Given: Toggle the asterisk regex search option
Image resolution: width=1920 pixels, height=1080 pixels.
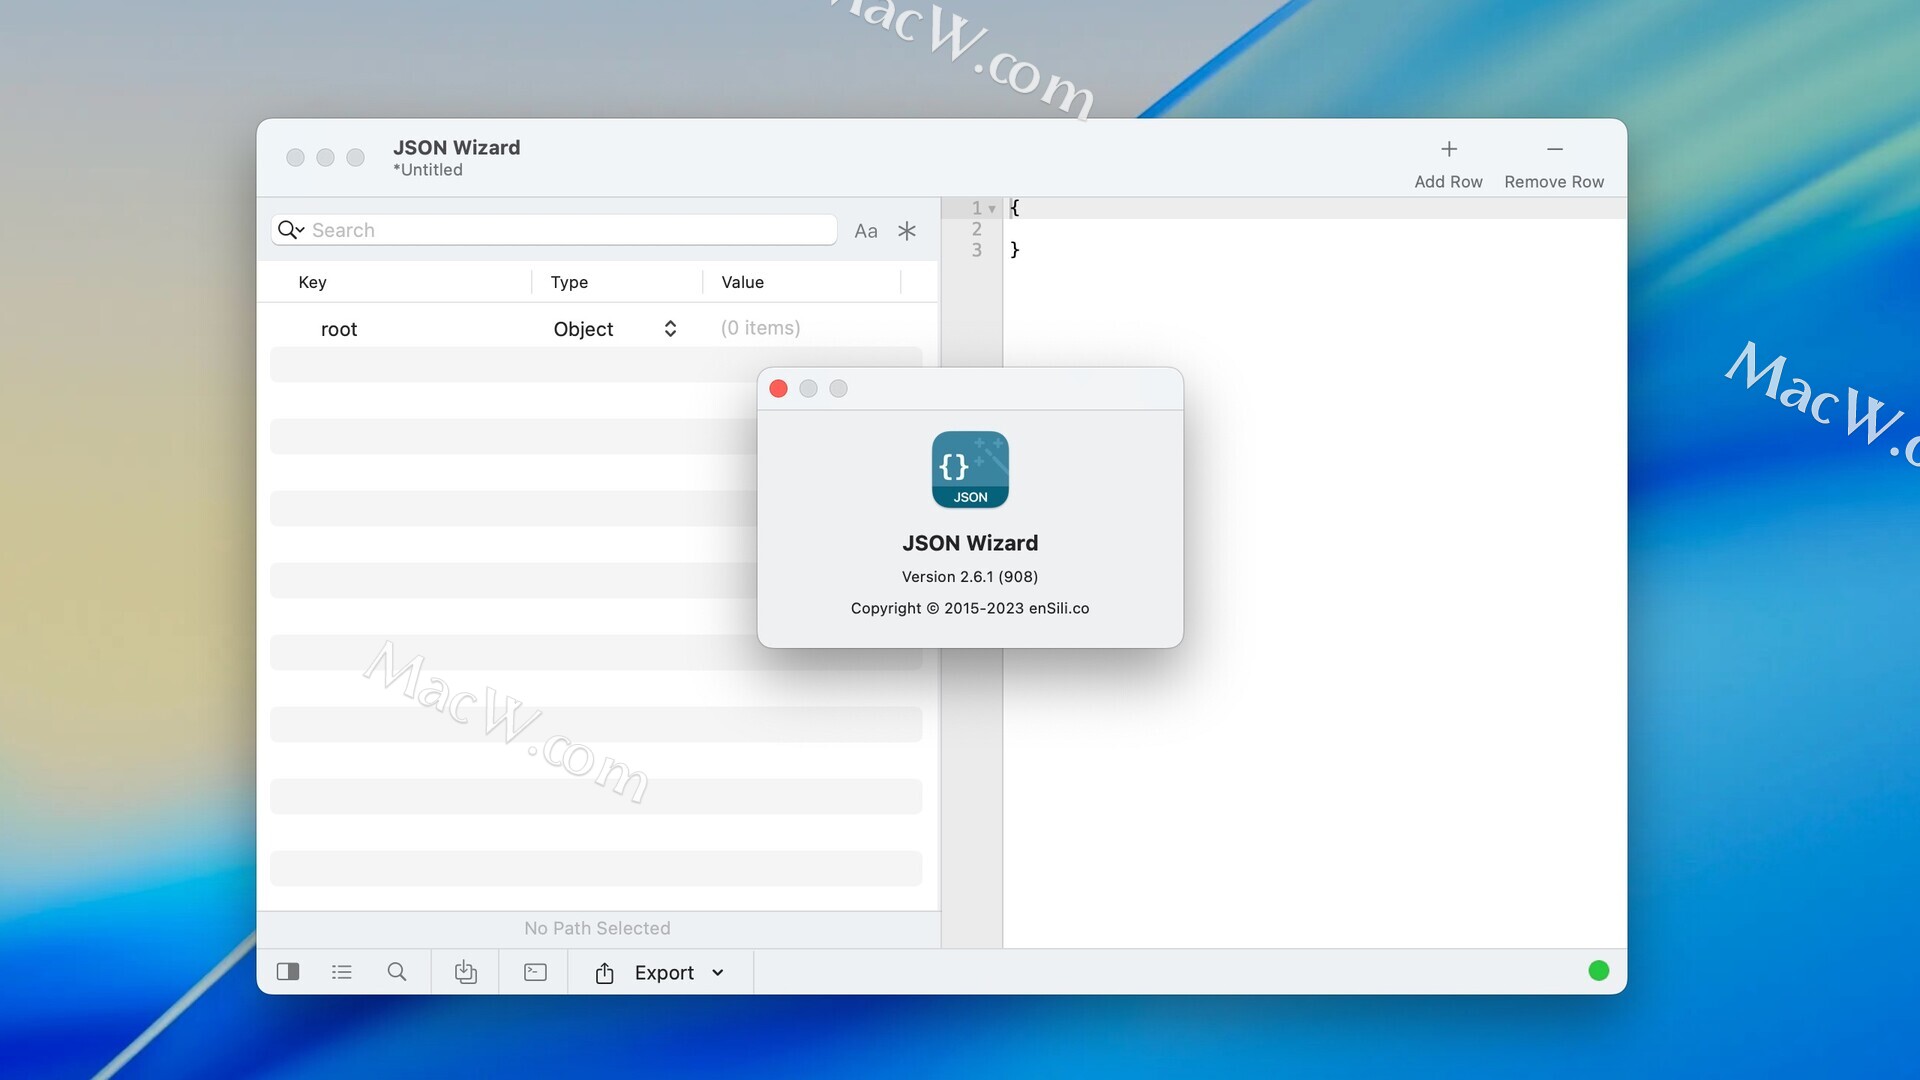Looking at the screenshot, I should [907, 231].
